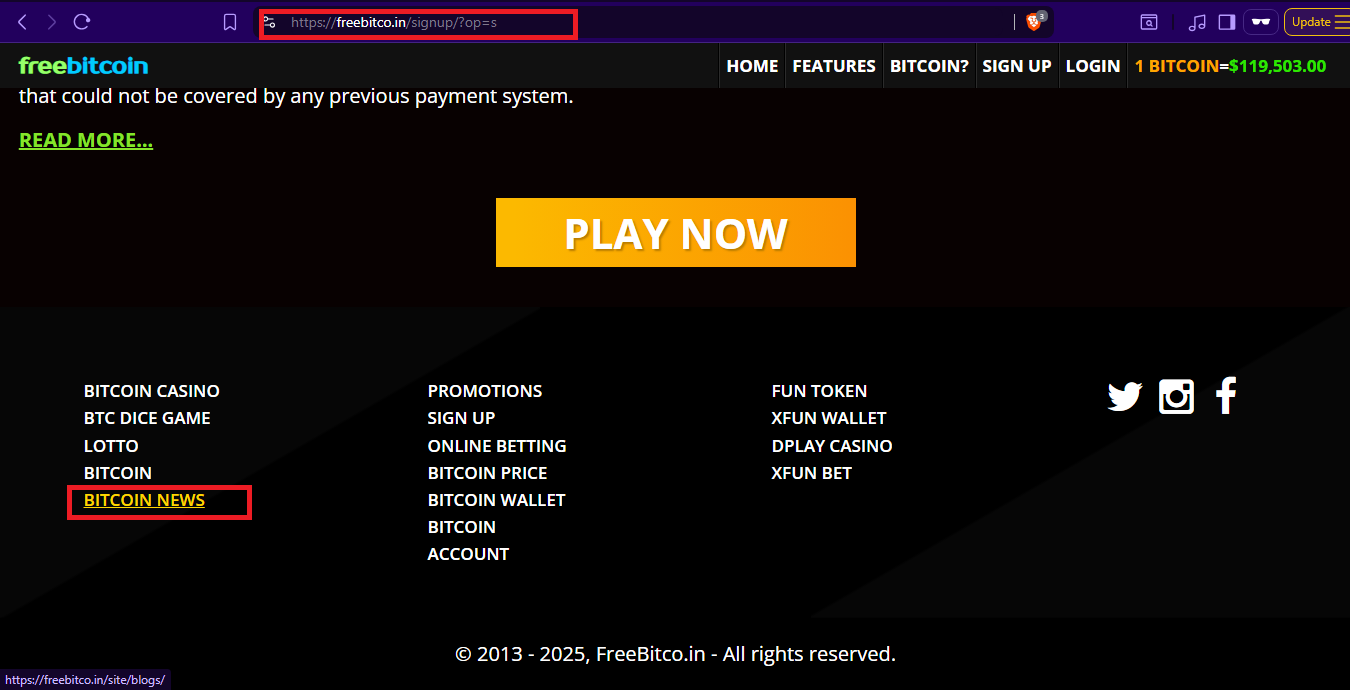
Task: Open the Update browser menu button
Action: pyautogui.click(x=1318, y=22)
